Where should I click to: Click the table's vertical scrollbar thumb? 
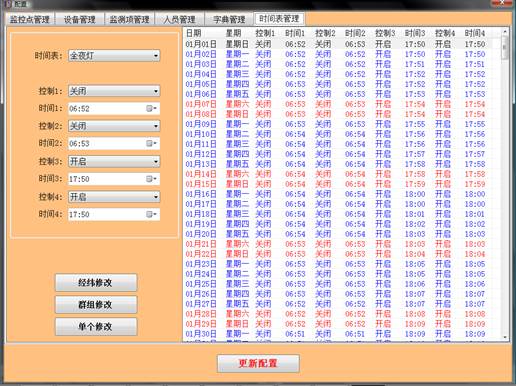505,47
